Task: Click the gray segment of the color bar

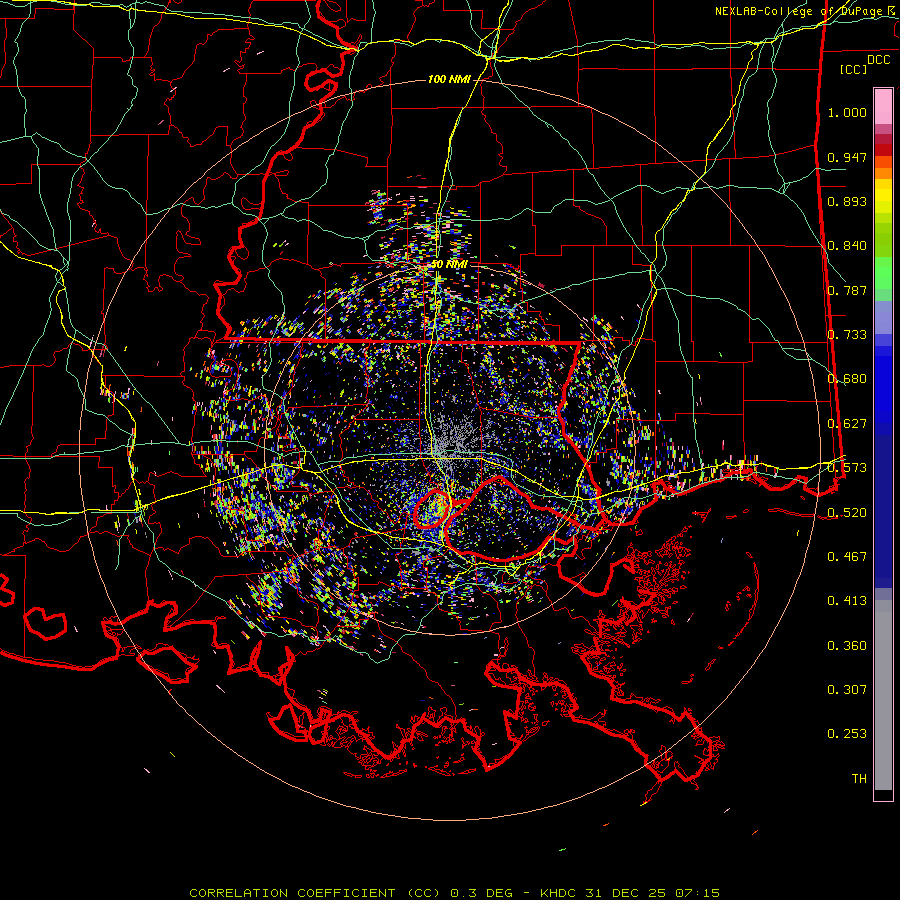Action: click(x=883, y=695)
